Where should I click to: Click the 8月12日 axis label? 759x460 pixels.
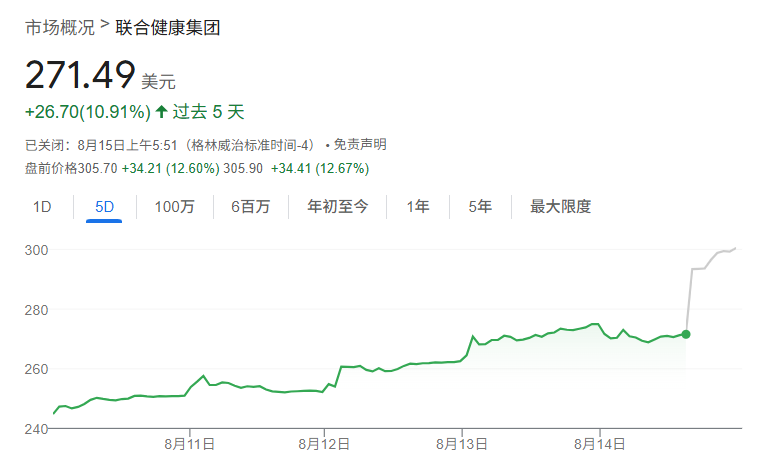click(x=324, y=444)
